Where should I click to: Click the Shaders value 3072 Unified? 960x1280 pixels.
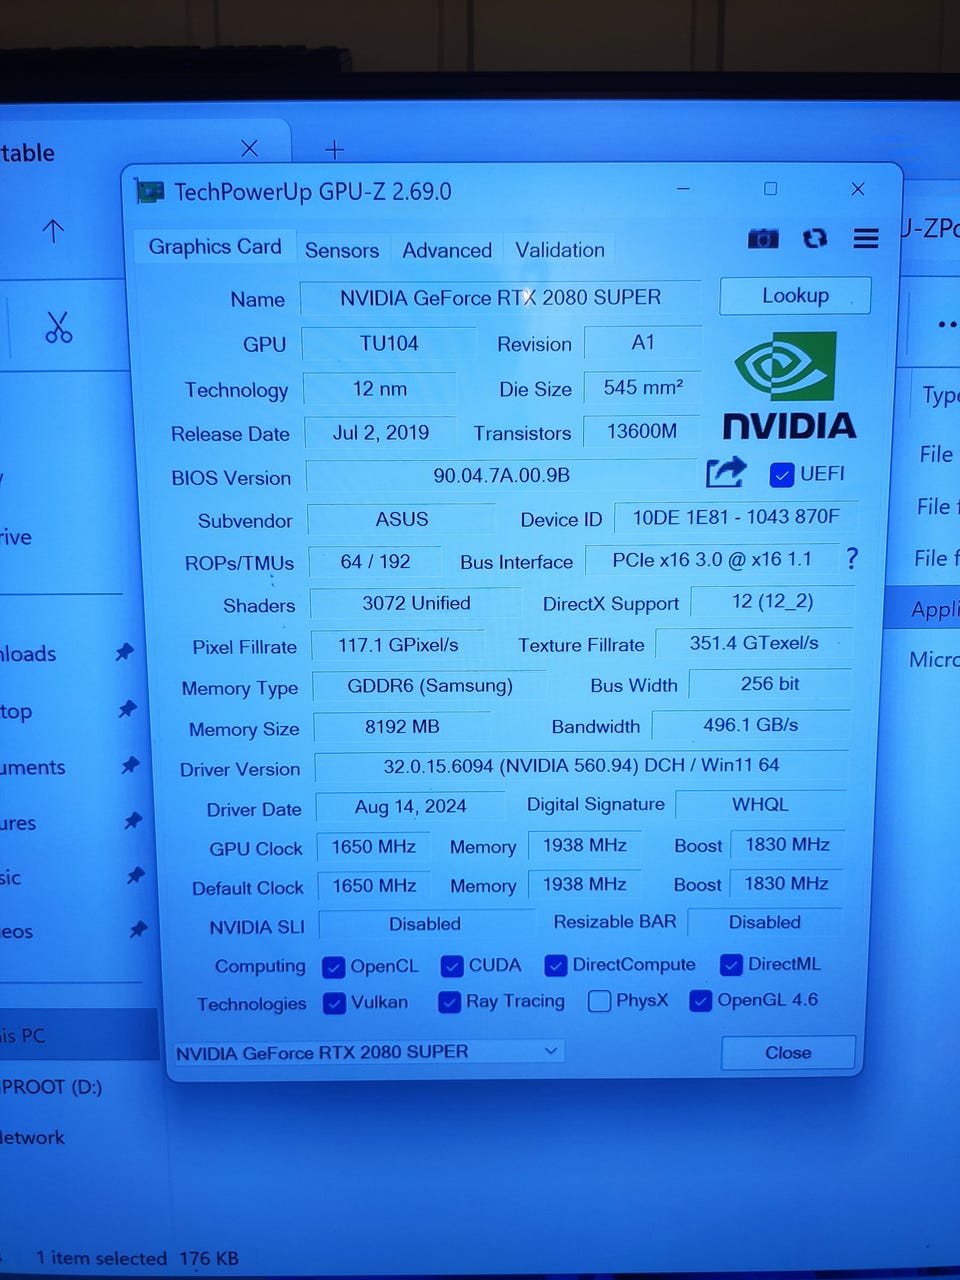(416, 603)
